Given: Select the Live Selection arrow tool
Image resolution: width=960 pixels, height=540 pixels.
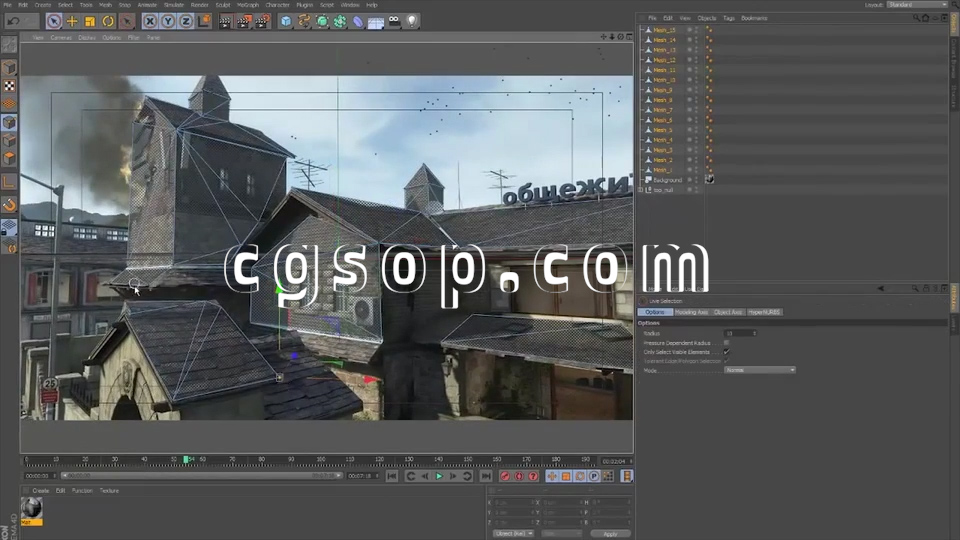Looking at the screenshot, I should (x=54, y=21).
